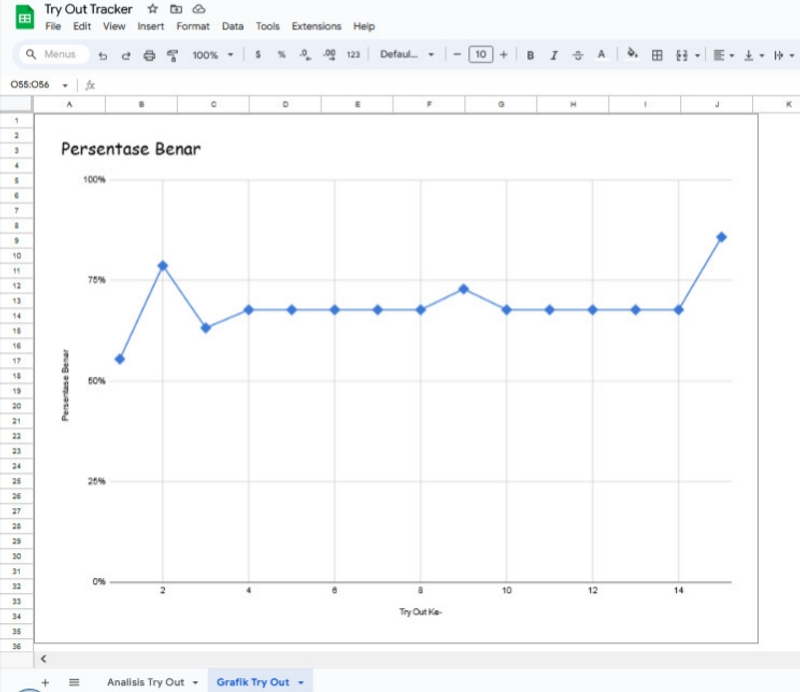Select the whole sheet corner box
The height and width of the screenshot is (692, 800).
coord(16,104)
